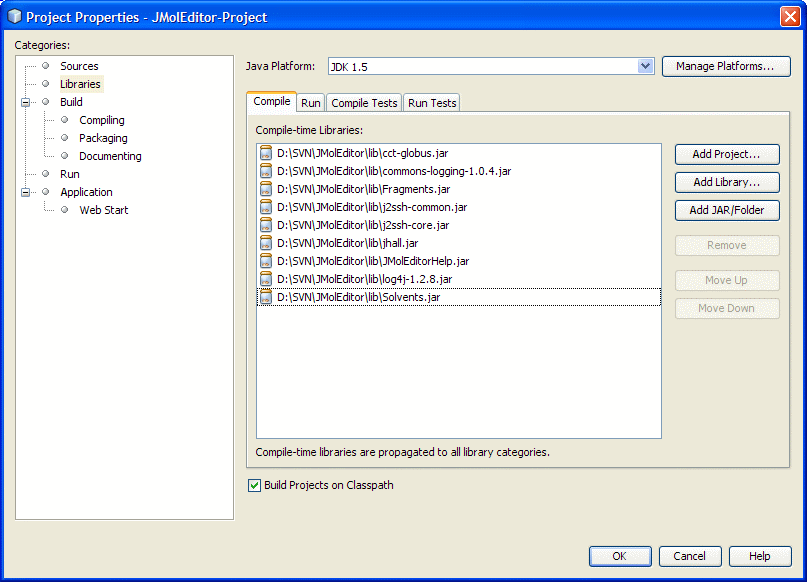
Task: Confirm the dialog with OK
Action: [620, 556]
